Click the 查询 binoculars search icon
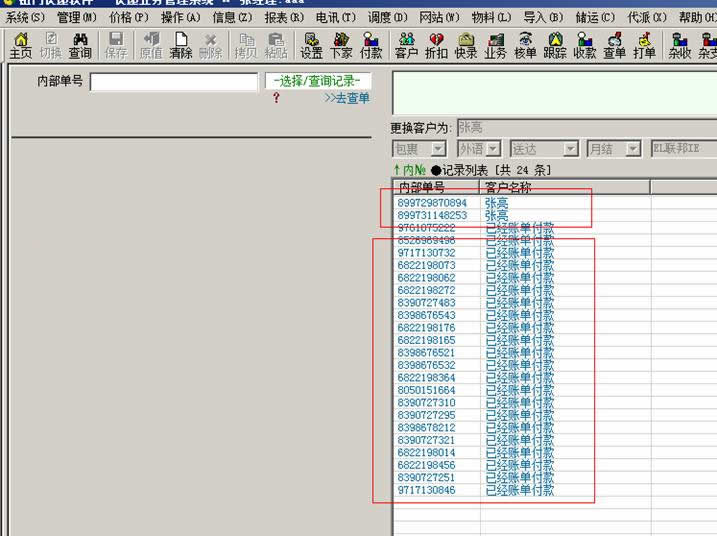Viewport: 717px width, 536px height. [80, 45]
